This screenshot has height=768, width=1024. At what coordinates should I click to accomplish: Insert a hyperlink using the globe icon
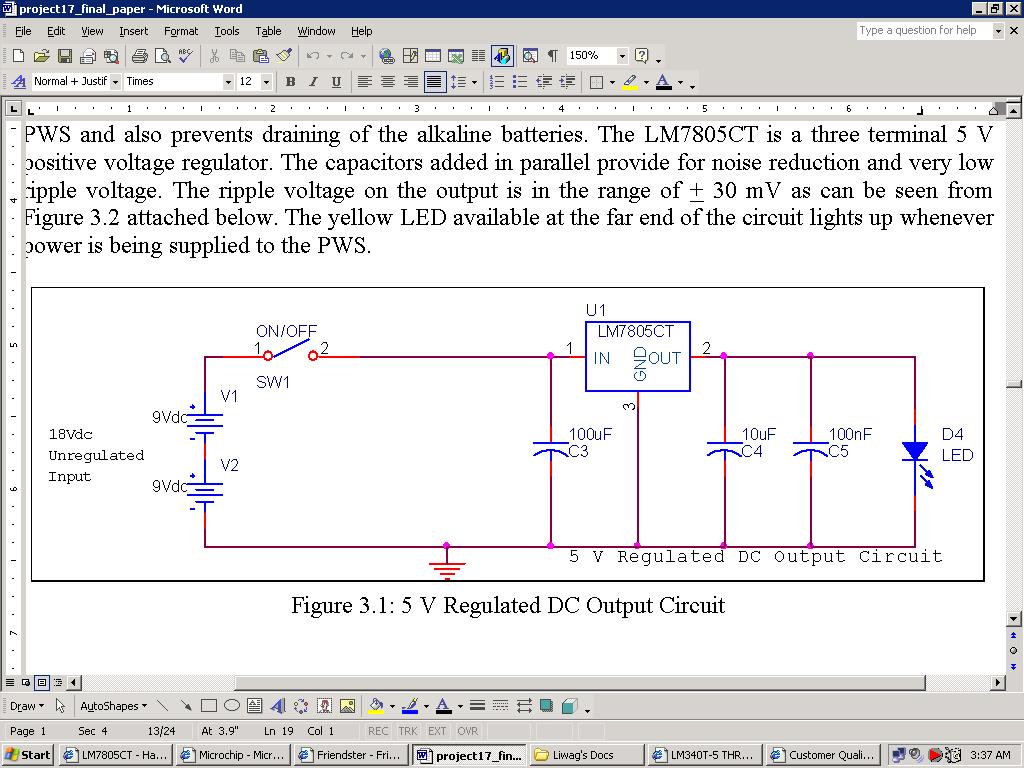click(387, 56)
